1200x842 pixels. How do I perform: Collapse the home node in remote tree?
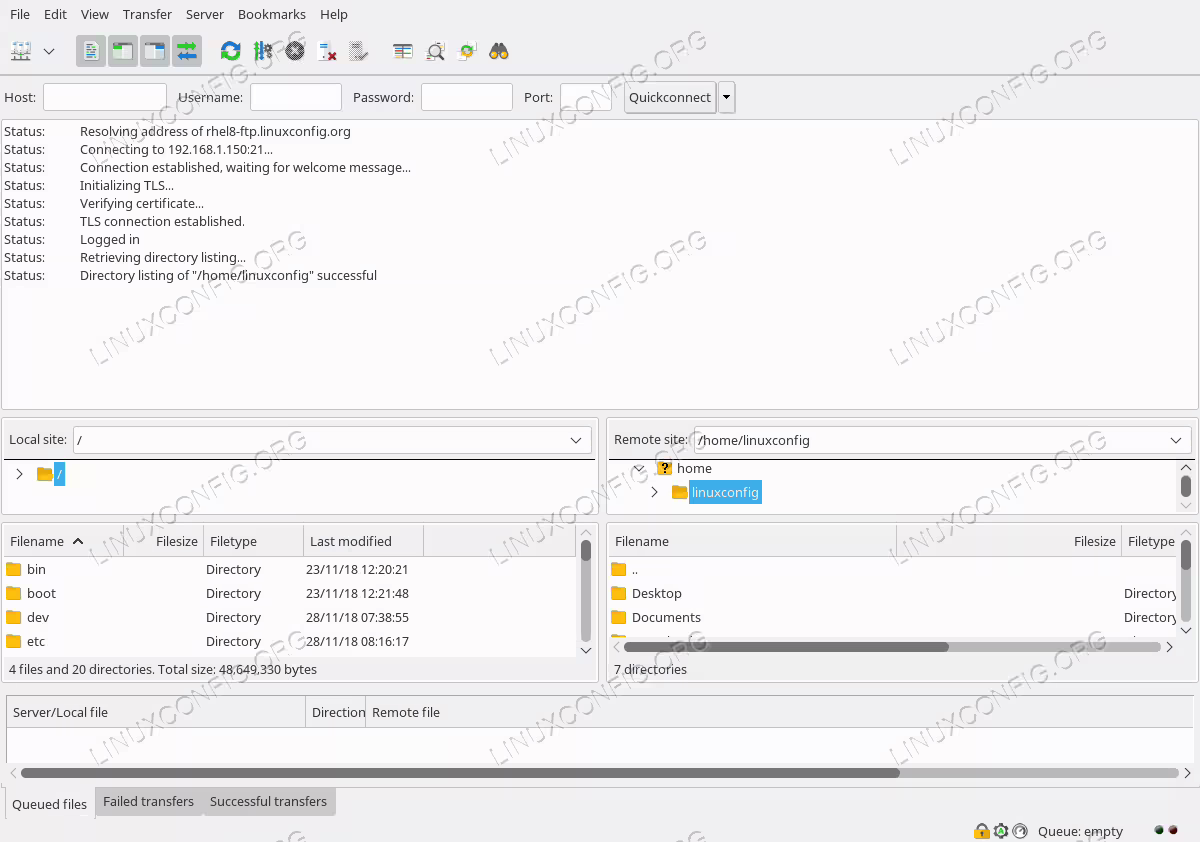639,468
